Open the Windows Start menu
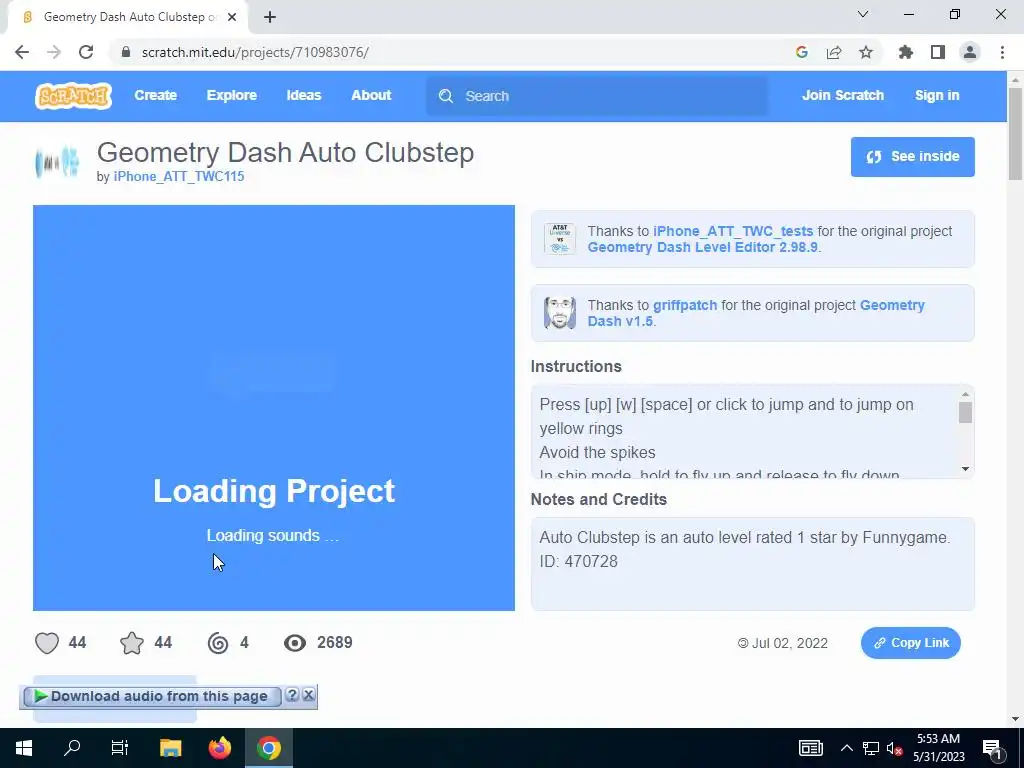Viewport: 1024px width, 768px height. point(24,748)
